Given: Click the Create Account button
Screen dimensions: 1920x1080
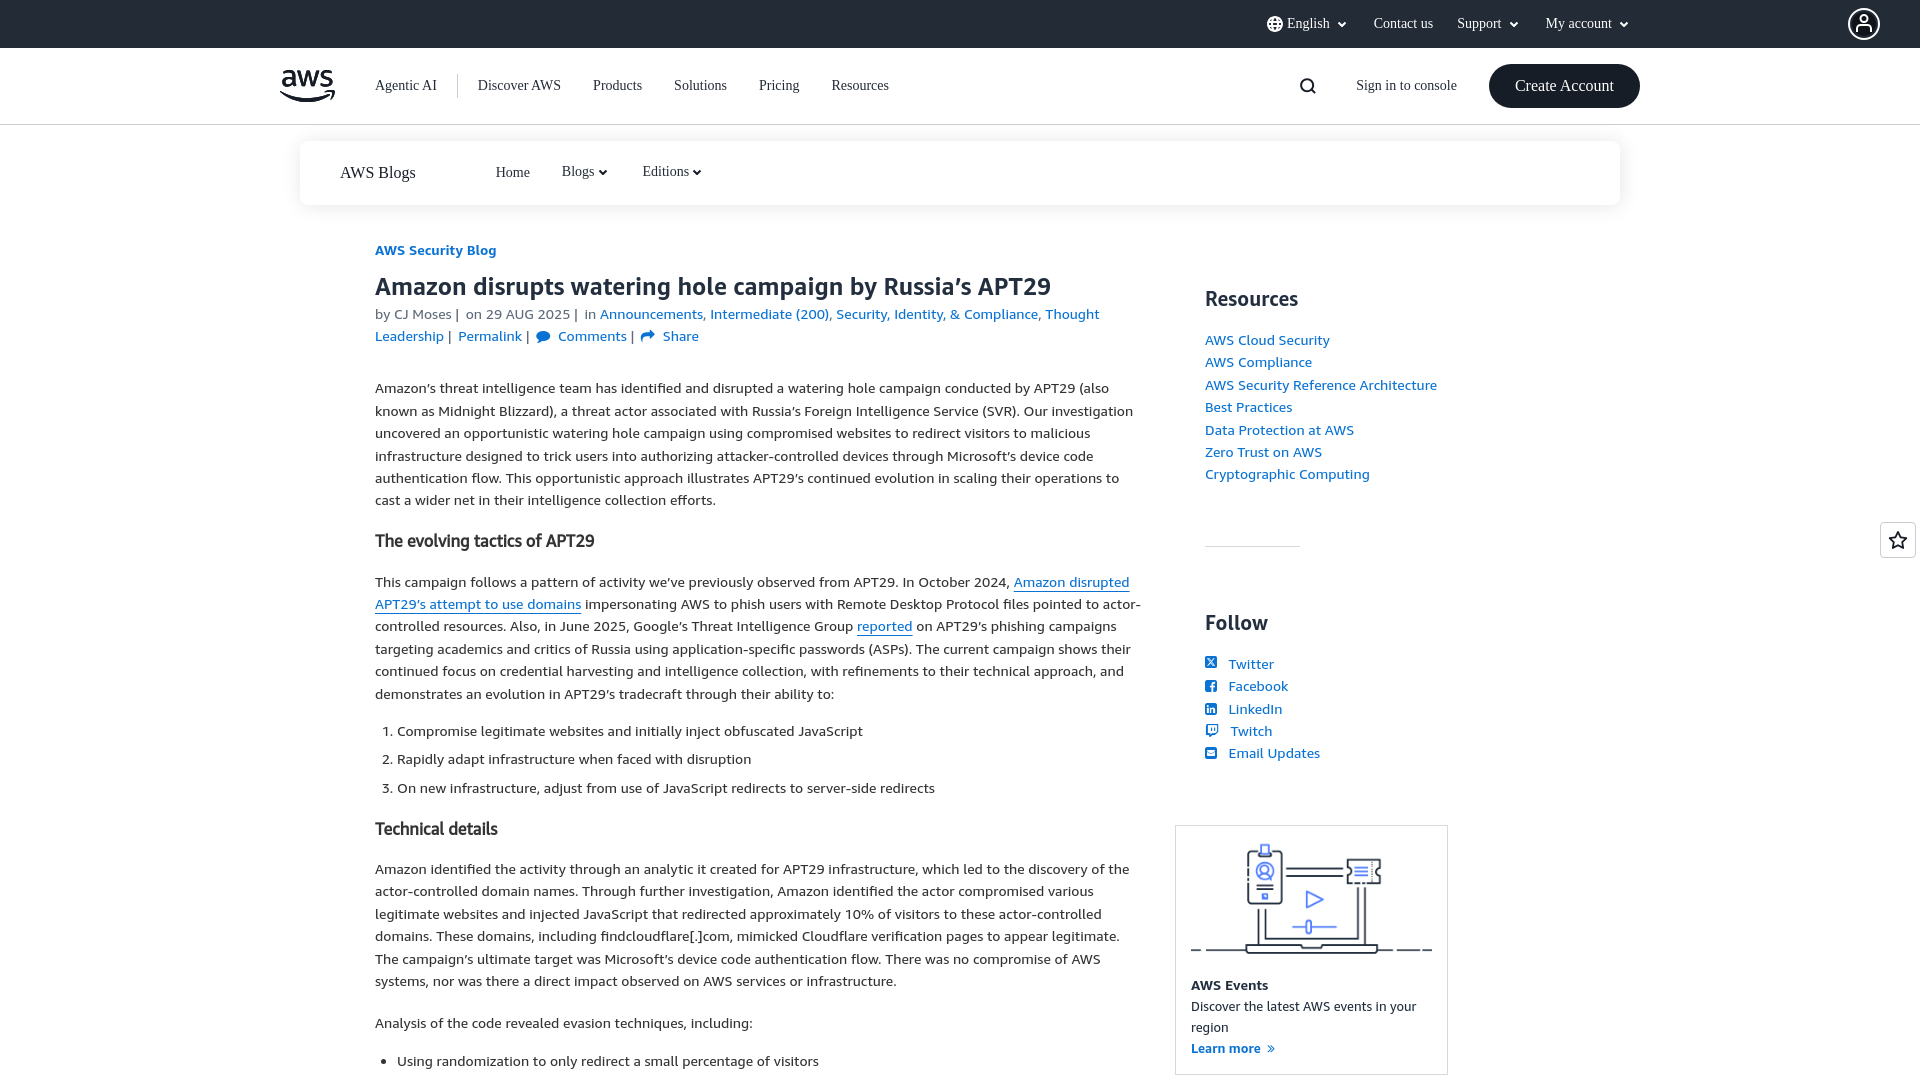Looking at the screenshot, I should click(x=1564, y=86).
